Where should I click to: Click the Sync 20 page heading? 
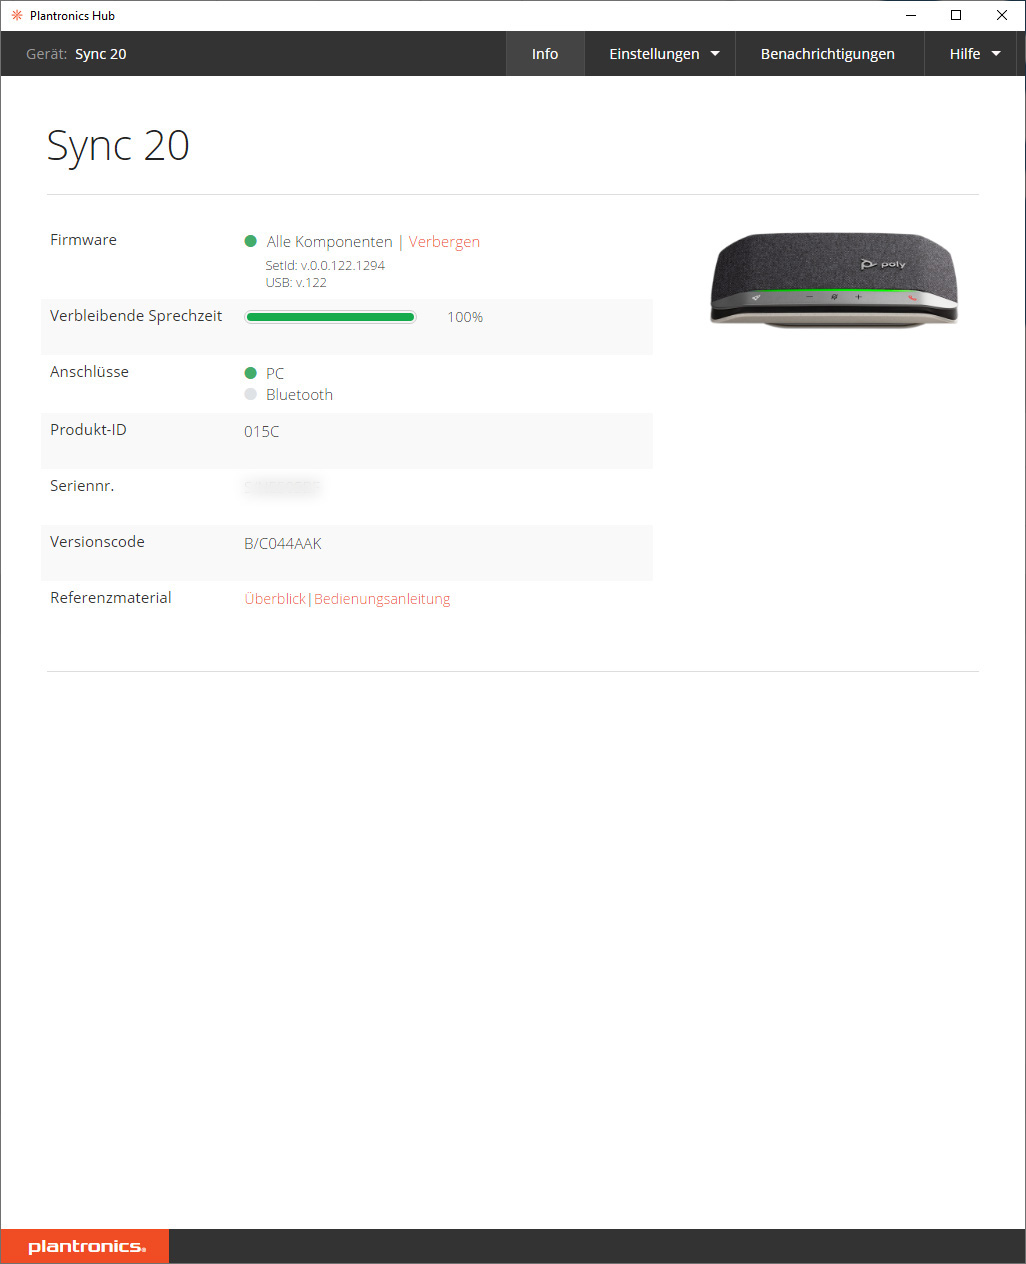click(118, 146)
